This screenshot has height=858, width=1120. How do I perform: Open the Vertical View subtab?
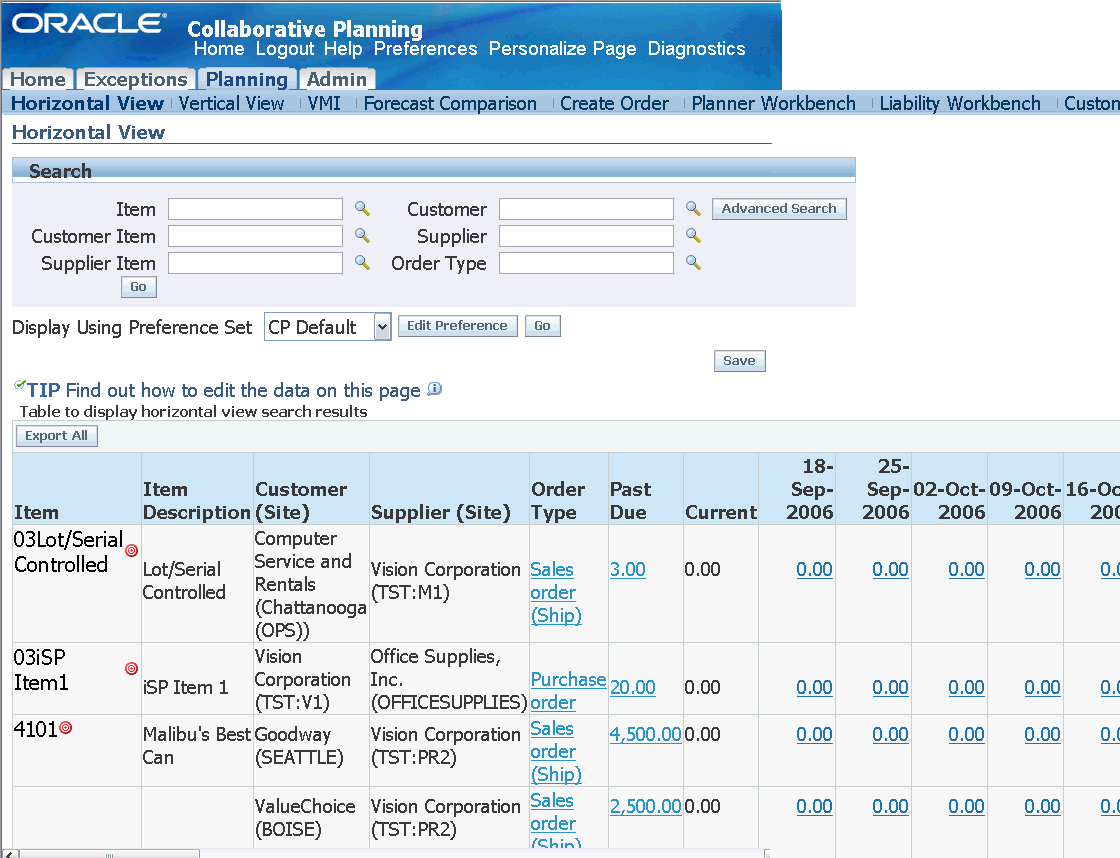(x=231, y=104)
